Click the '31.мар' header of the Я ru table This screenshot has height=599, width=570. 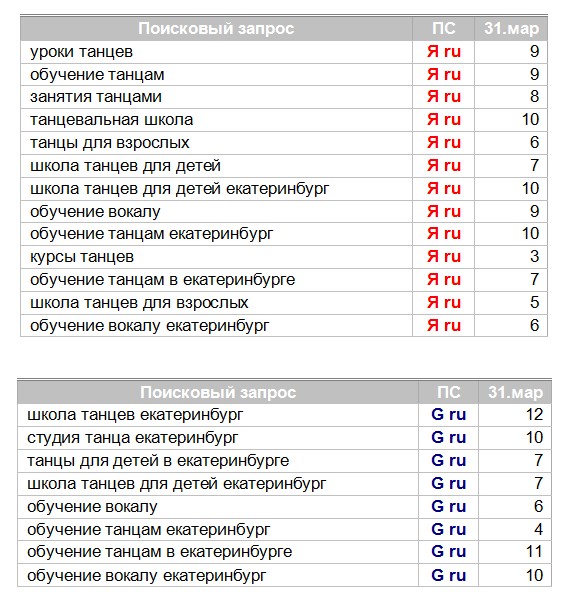point(512,29)
